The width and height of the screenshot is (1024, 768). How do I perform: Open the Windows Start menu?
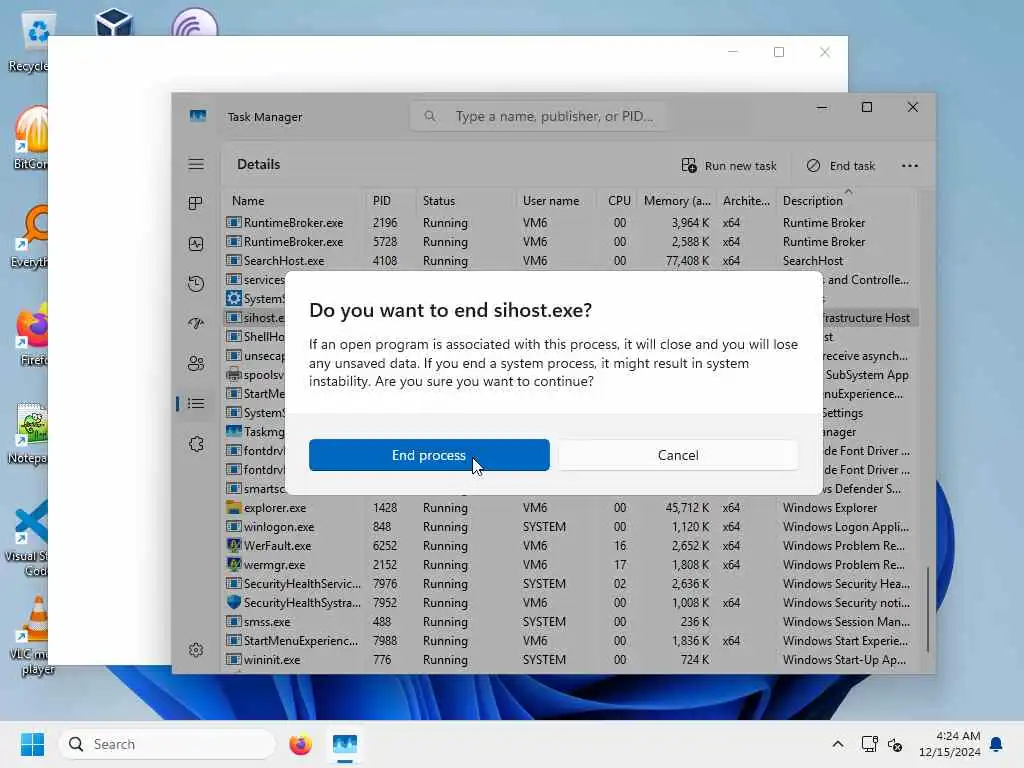32,744
